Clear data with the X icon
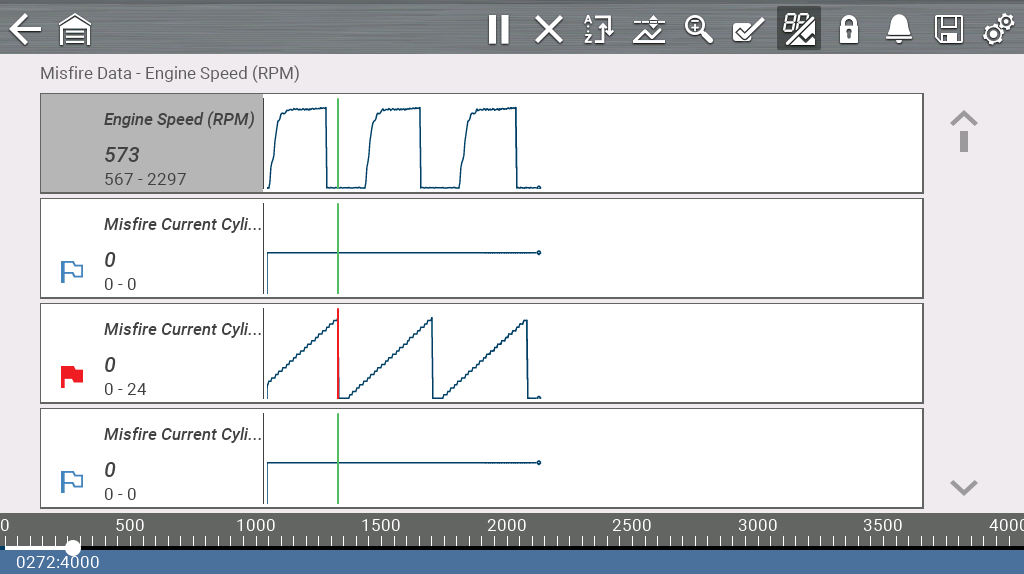Image resolution: width=1024 pixels, height=574 pixels. tap(548, 29)
